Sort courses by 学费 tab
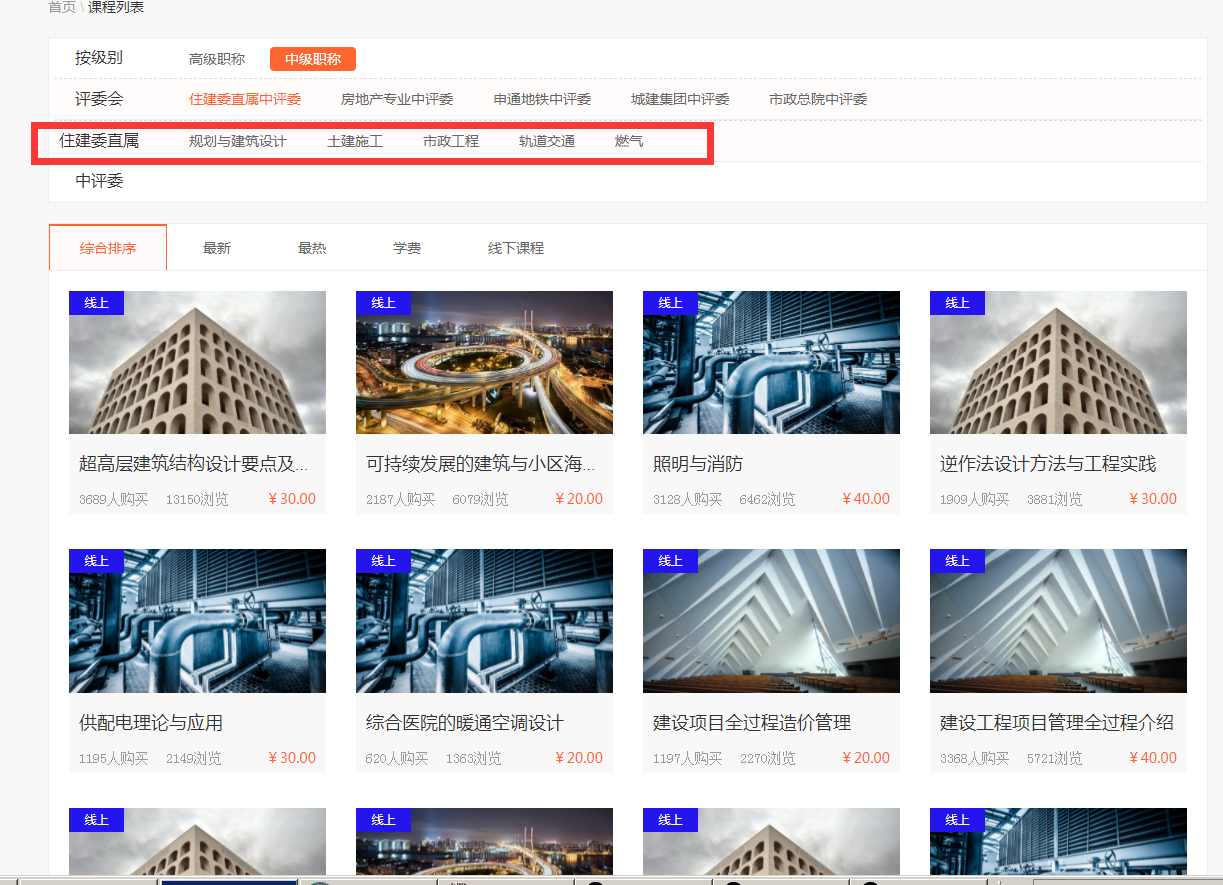Viewport: 1223px width, 885px height. tap(407, 248)
